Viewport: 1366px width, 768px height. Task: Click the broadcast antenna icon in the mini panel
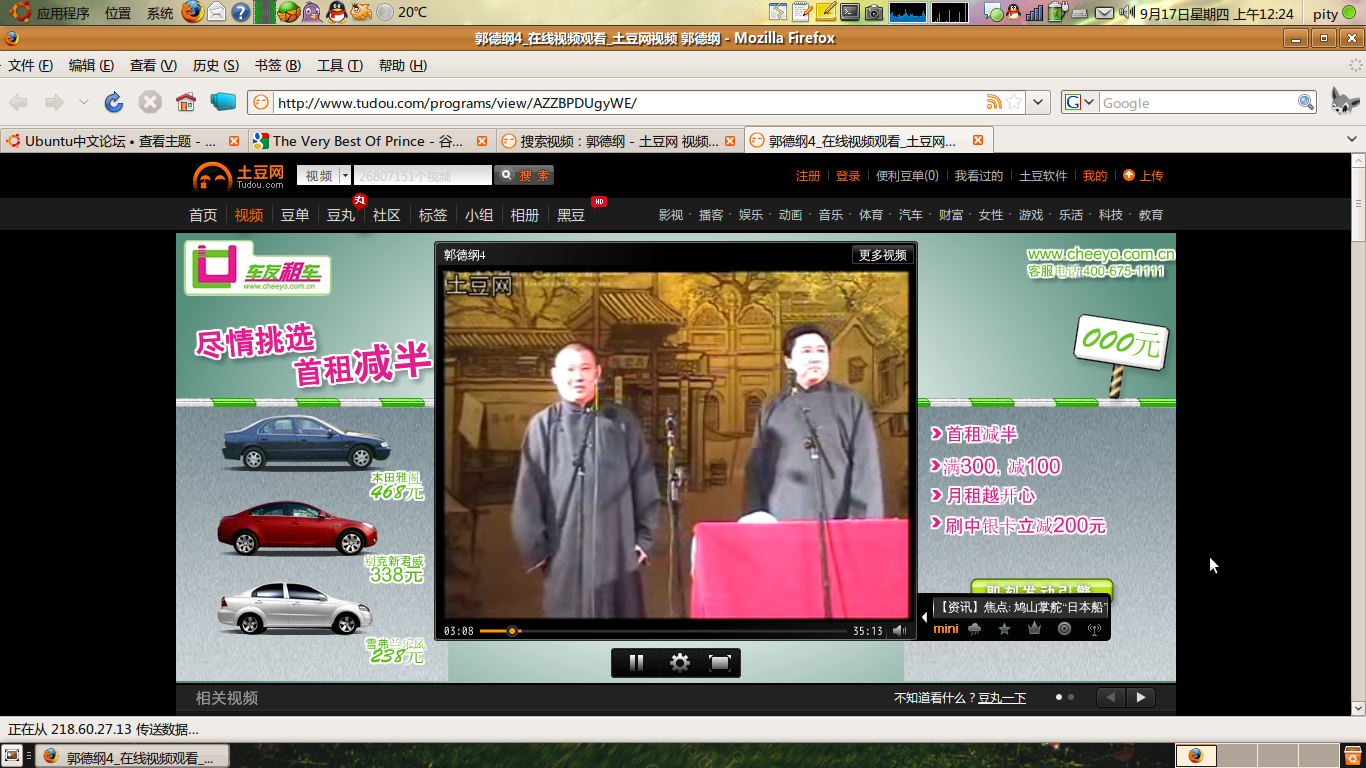(x=1094, y=629)
